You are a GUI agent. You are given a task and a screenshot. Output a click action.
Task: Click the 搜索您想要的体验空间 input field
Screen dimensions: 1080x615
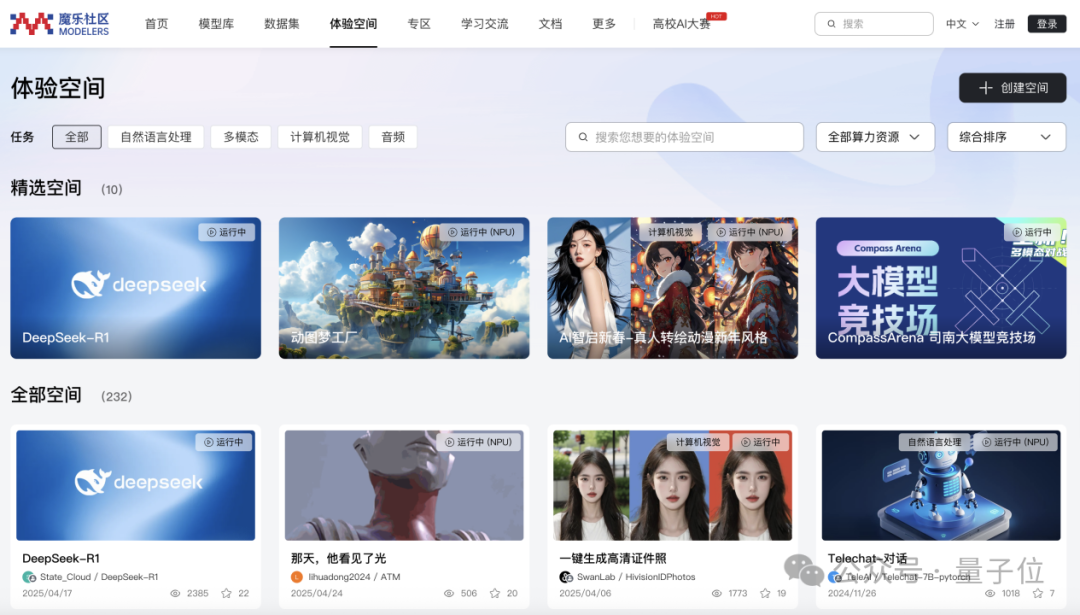pos(683,137)
